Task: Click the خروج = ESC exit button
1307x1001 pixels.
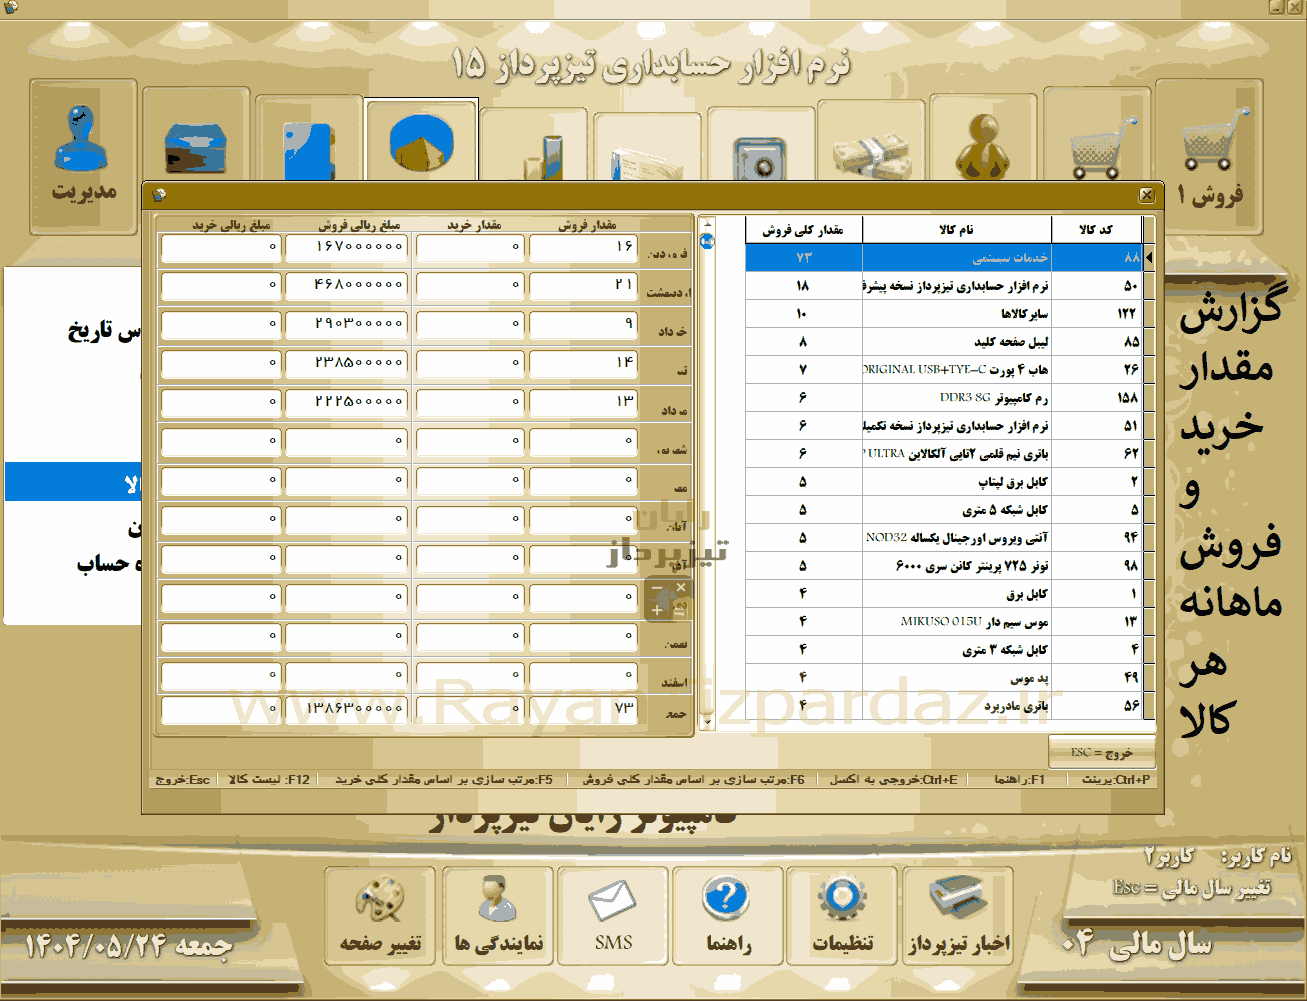Action: (1102, 752)
